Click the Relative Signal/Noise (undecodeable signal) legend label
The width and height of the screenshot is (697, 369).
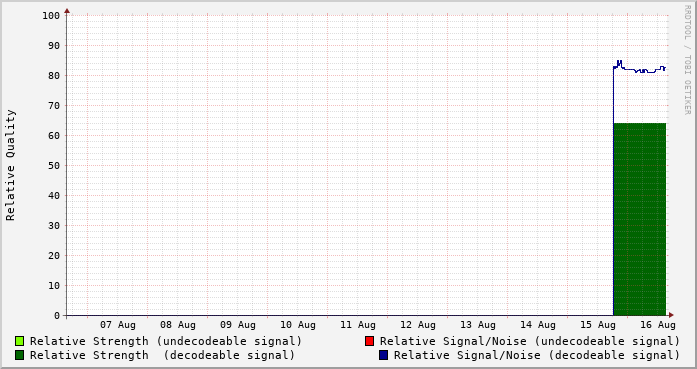coord(530,341)
